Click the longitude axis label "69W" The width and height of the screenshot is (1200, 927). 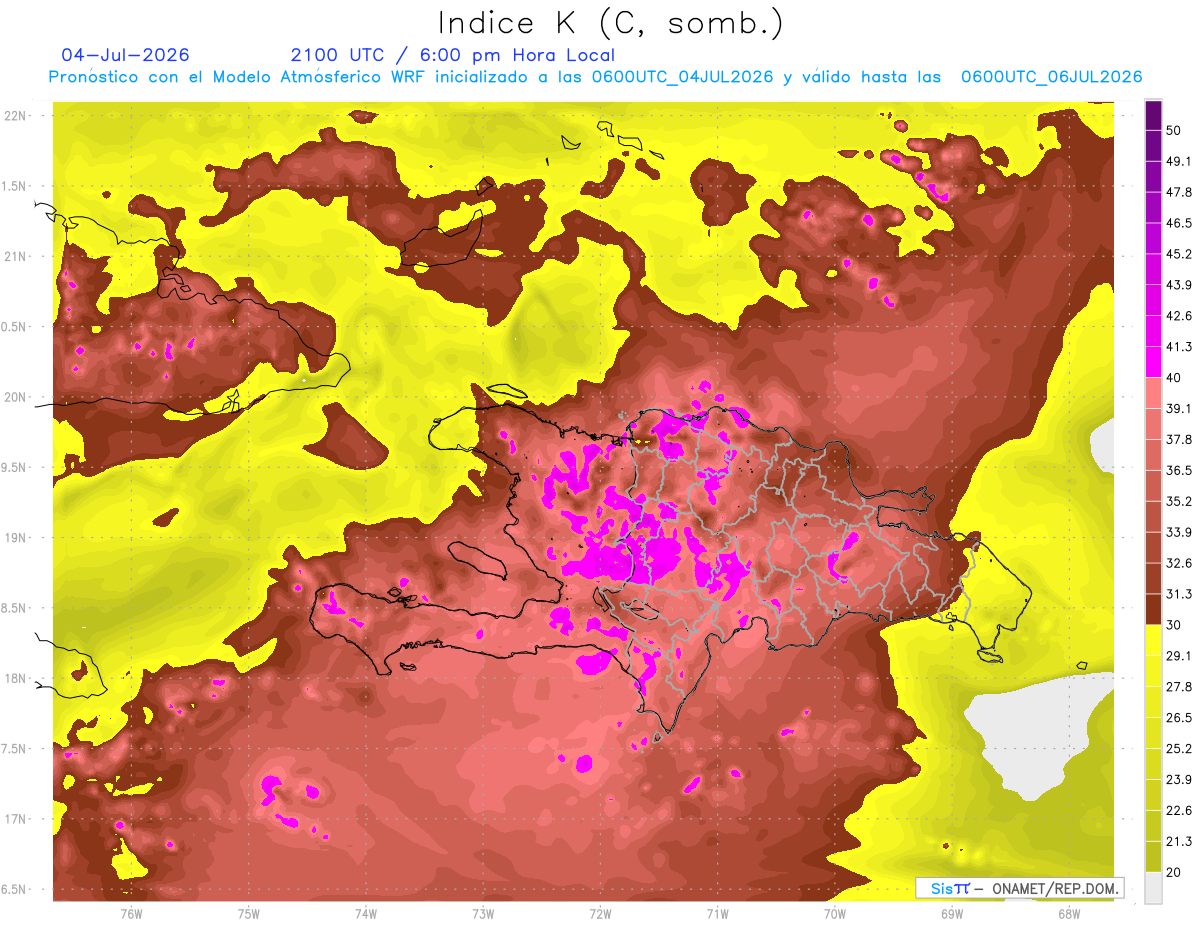pos(951,913)
